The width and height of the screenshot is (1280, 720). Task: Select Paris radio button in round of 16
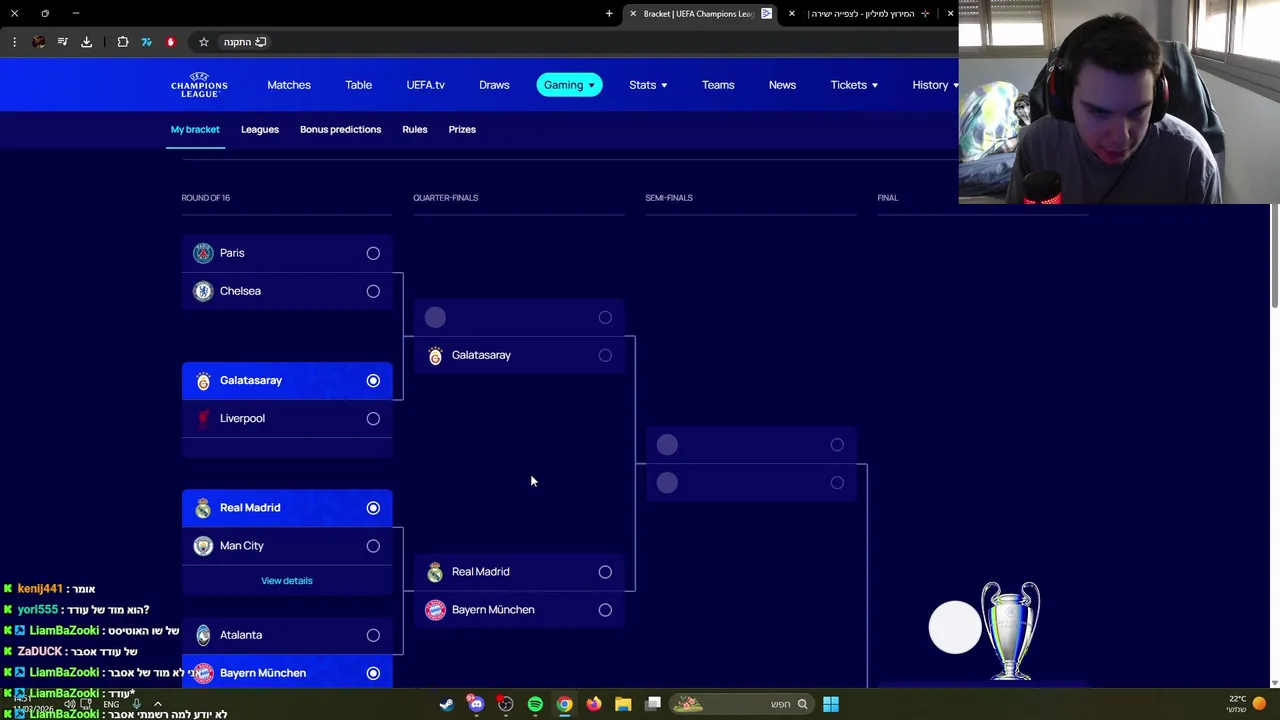pos(373,254)
